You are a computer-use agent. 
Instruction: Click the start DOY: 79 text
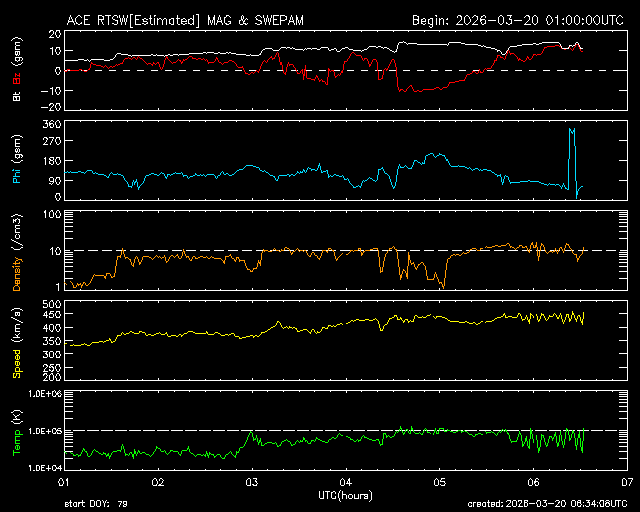[97, 505]
